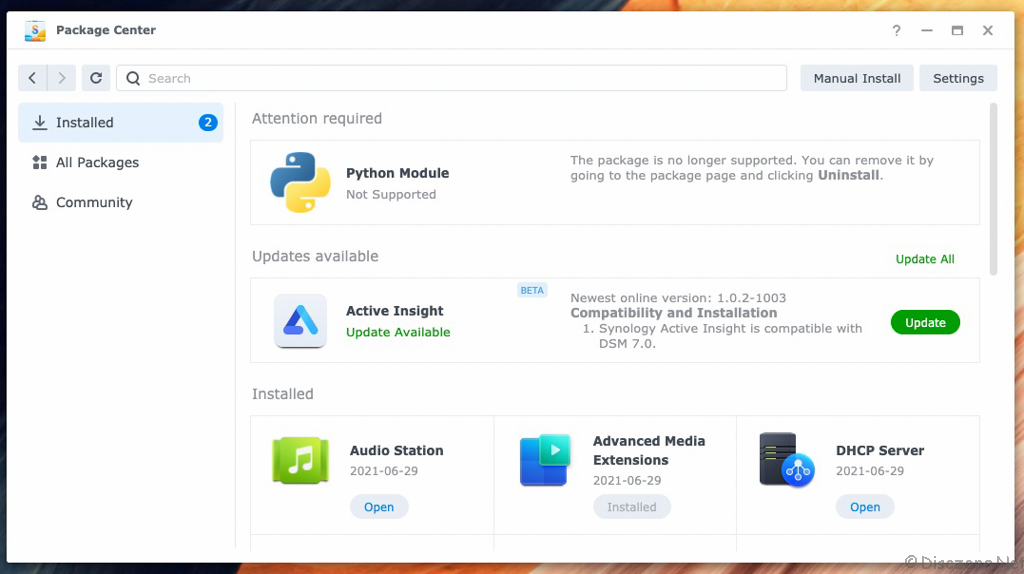
Task: Open Package Center Settings
Action: 958,78
